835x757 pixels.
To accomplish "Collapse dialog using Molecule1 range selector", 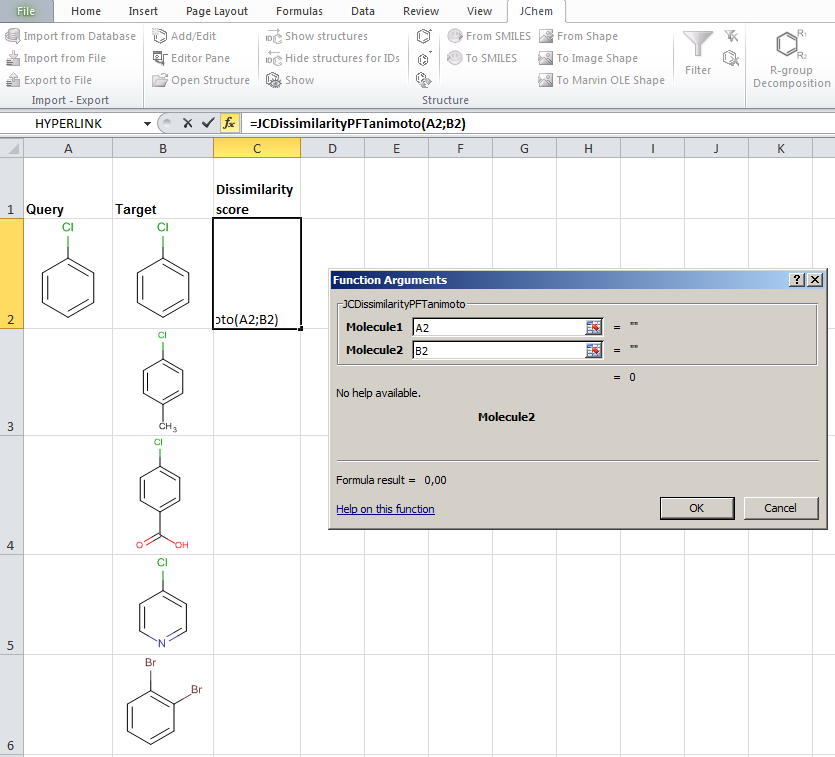I will [594, 327].
